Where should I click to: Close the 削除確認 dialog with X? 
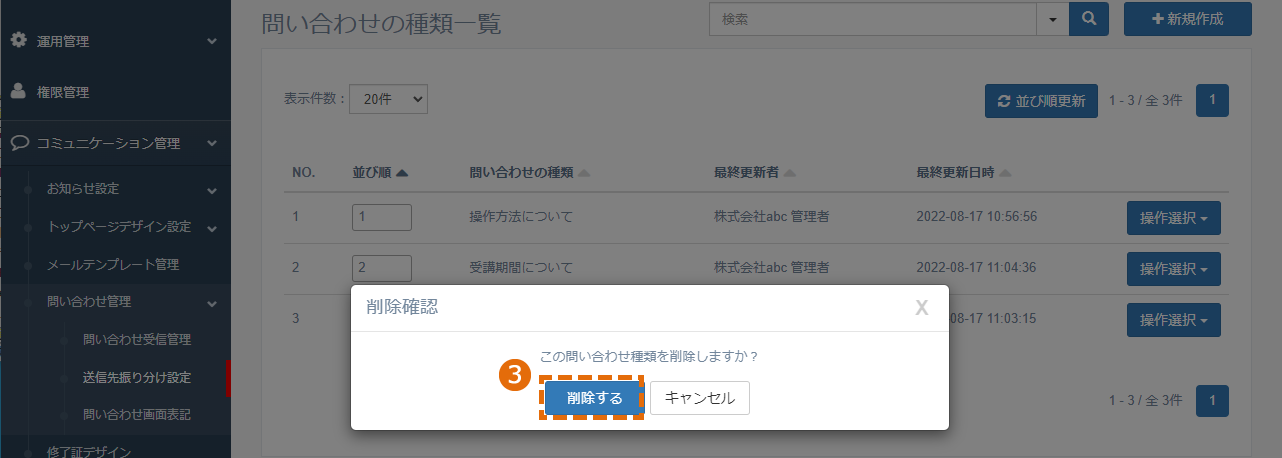click(x=922, y=307)
